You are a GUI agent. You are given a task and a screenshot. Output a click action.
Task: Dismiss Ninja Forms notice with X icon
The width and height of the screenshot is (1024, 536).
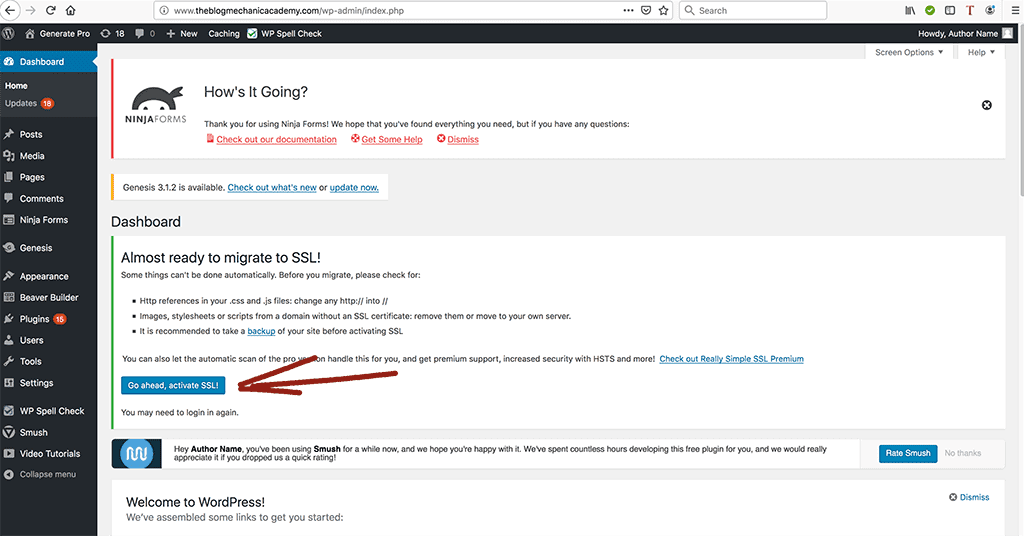click(x=986, y=105)
